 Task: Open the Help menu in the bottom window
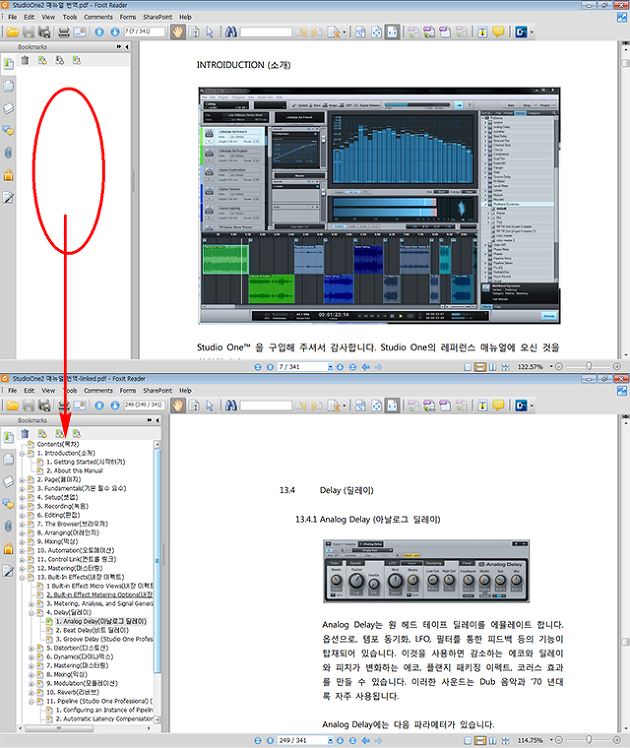185,391
